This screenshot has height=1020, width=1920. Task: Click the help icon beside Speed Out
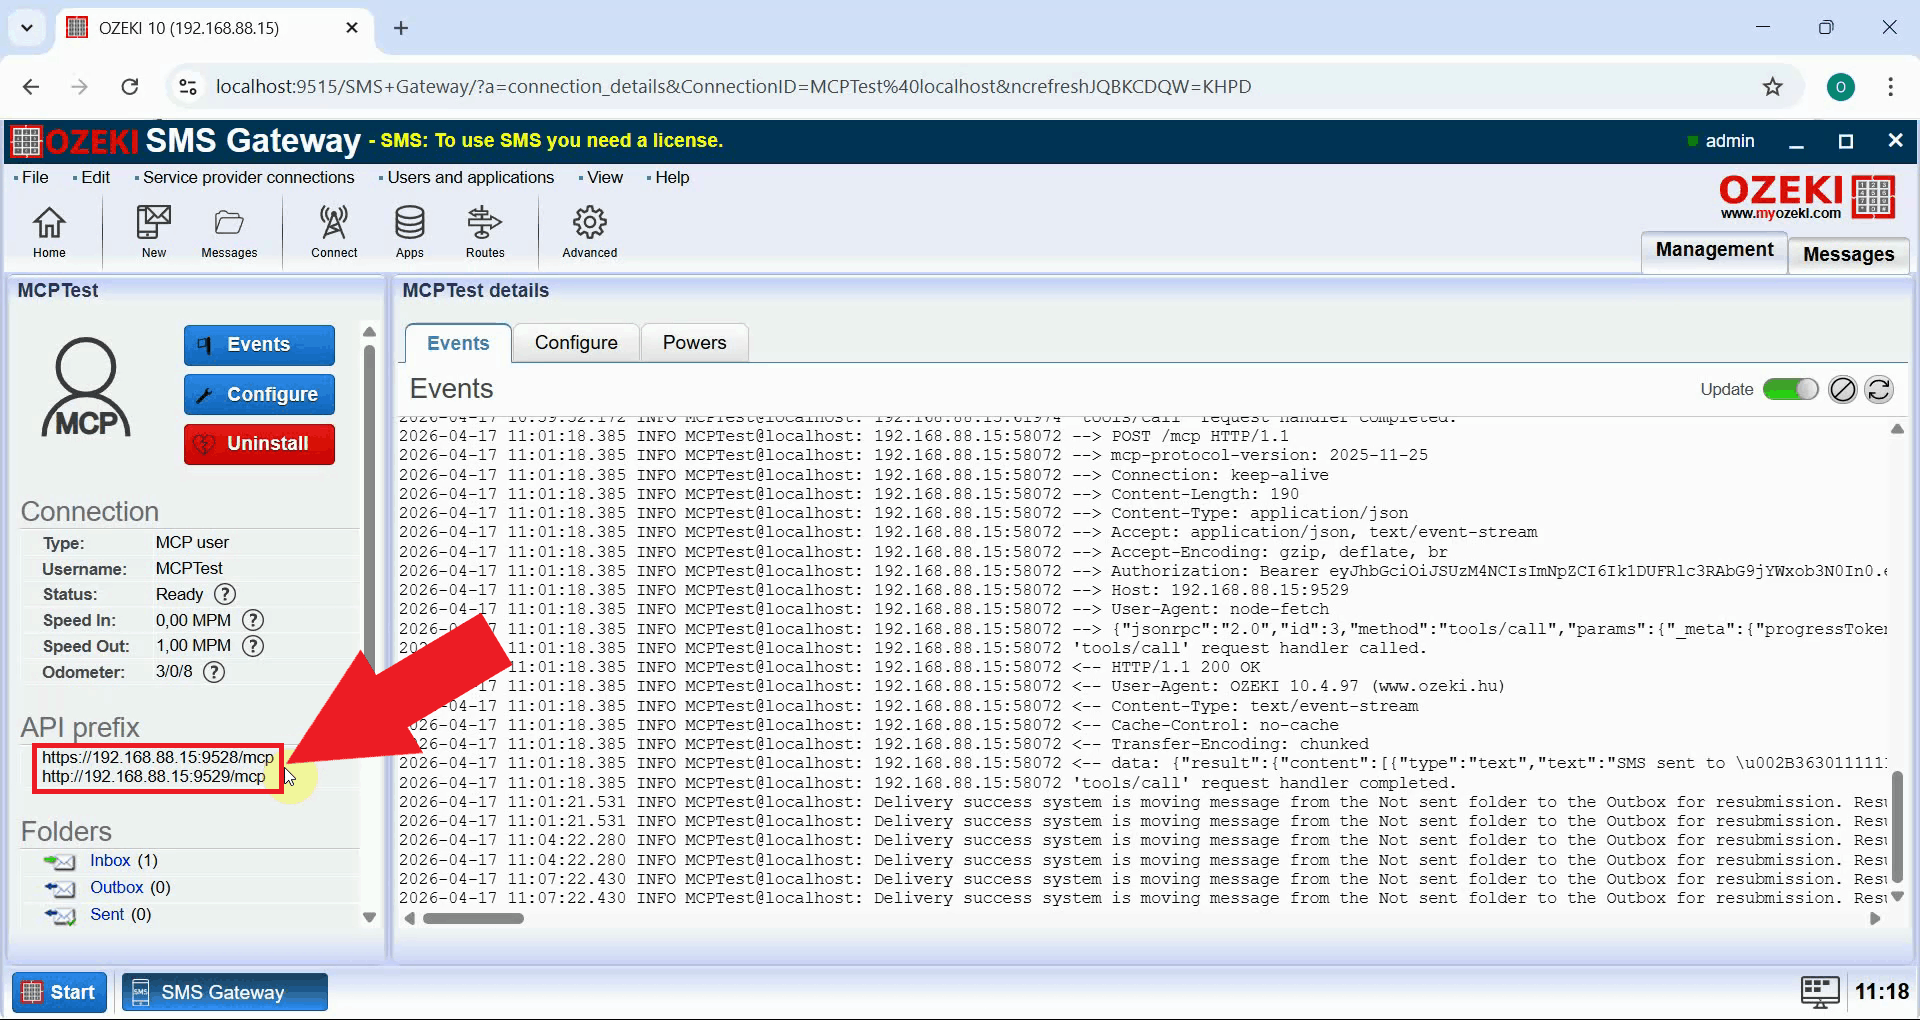coord(252,646)
